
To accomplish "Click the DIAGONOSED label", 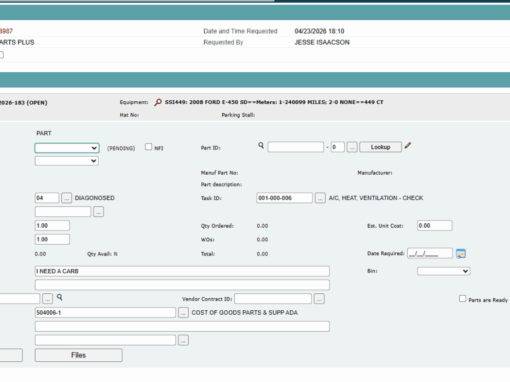I will [x=95, y=198].
